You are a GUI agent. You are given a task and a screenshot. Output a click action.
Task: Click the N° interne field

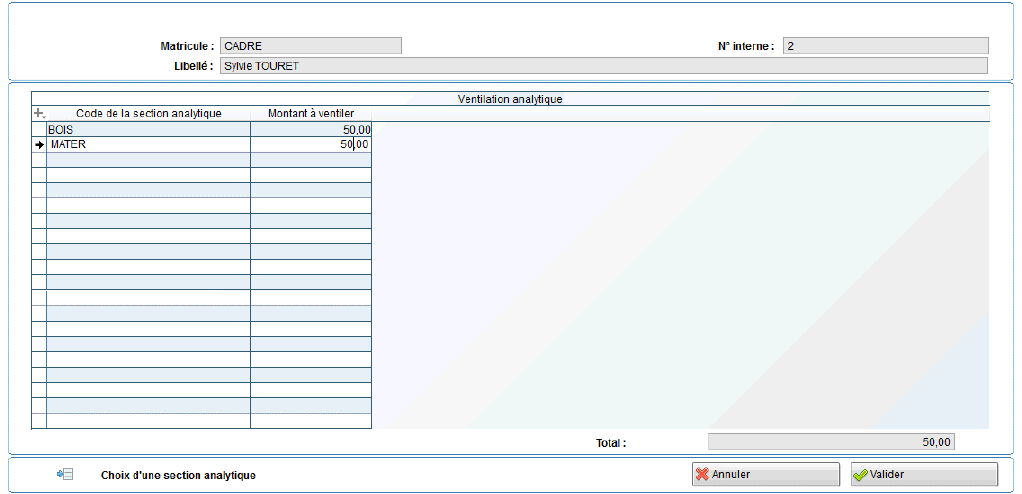(x=885, y=46)
